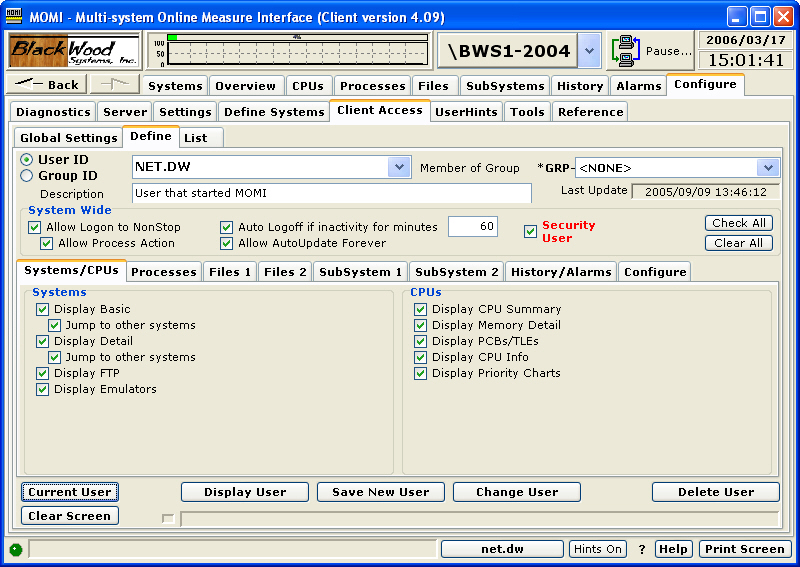This screenshot has width=800, height=567.
Task: Click the green status indicator light
Action: (x=15, y=549)
